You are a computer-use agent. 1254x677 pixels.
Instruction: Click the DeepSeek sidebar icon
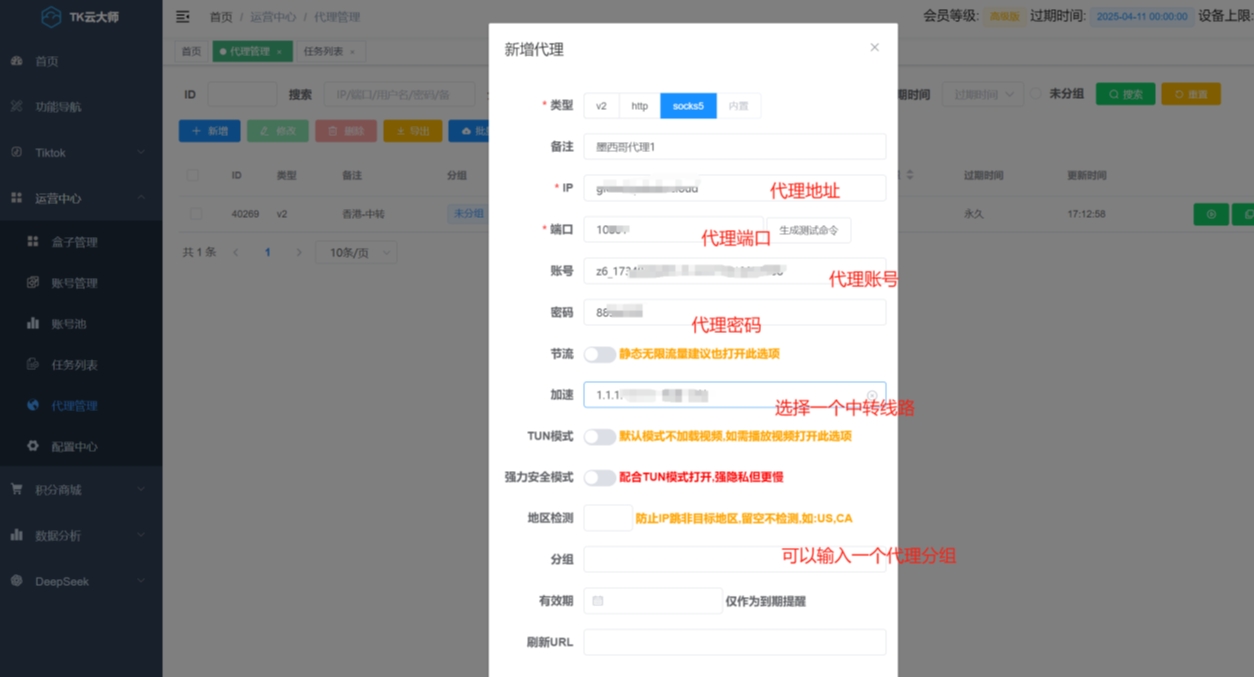pyautogui.click(x=14, y=581)
